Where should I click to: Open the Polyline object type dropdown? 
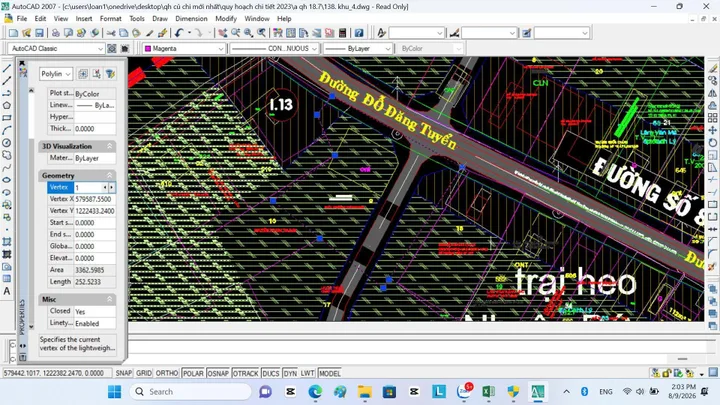(x=56, y=73)
